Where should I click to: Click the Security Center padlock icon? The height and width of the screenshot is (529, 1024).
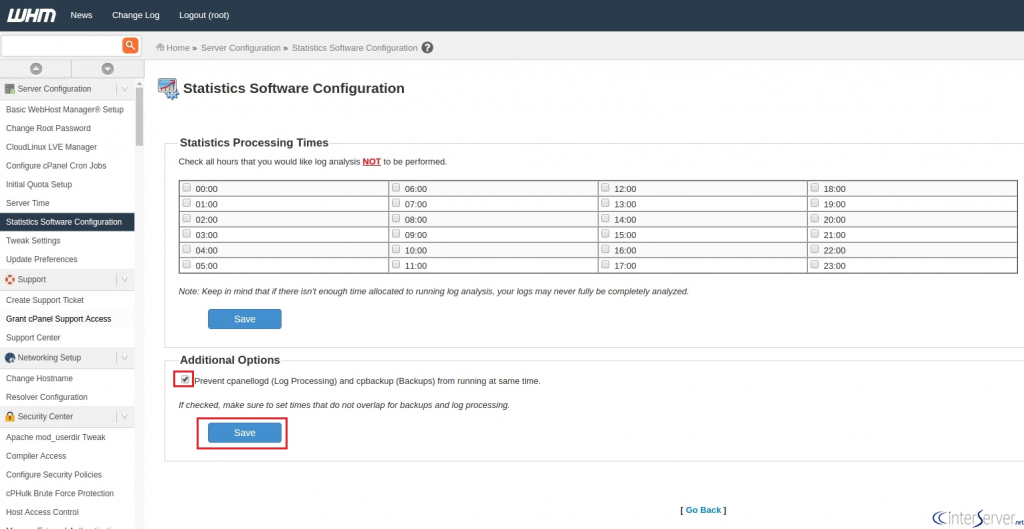point(10,416)
